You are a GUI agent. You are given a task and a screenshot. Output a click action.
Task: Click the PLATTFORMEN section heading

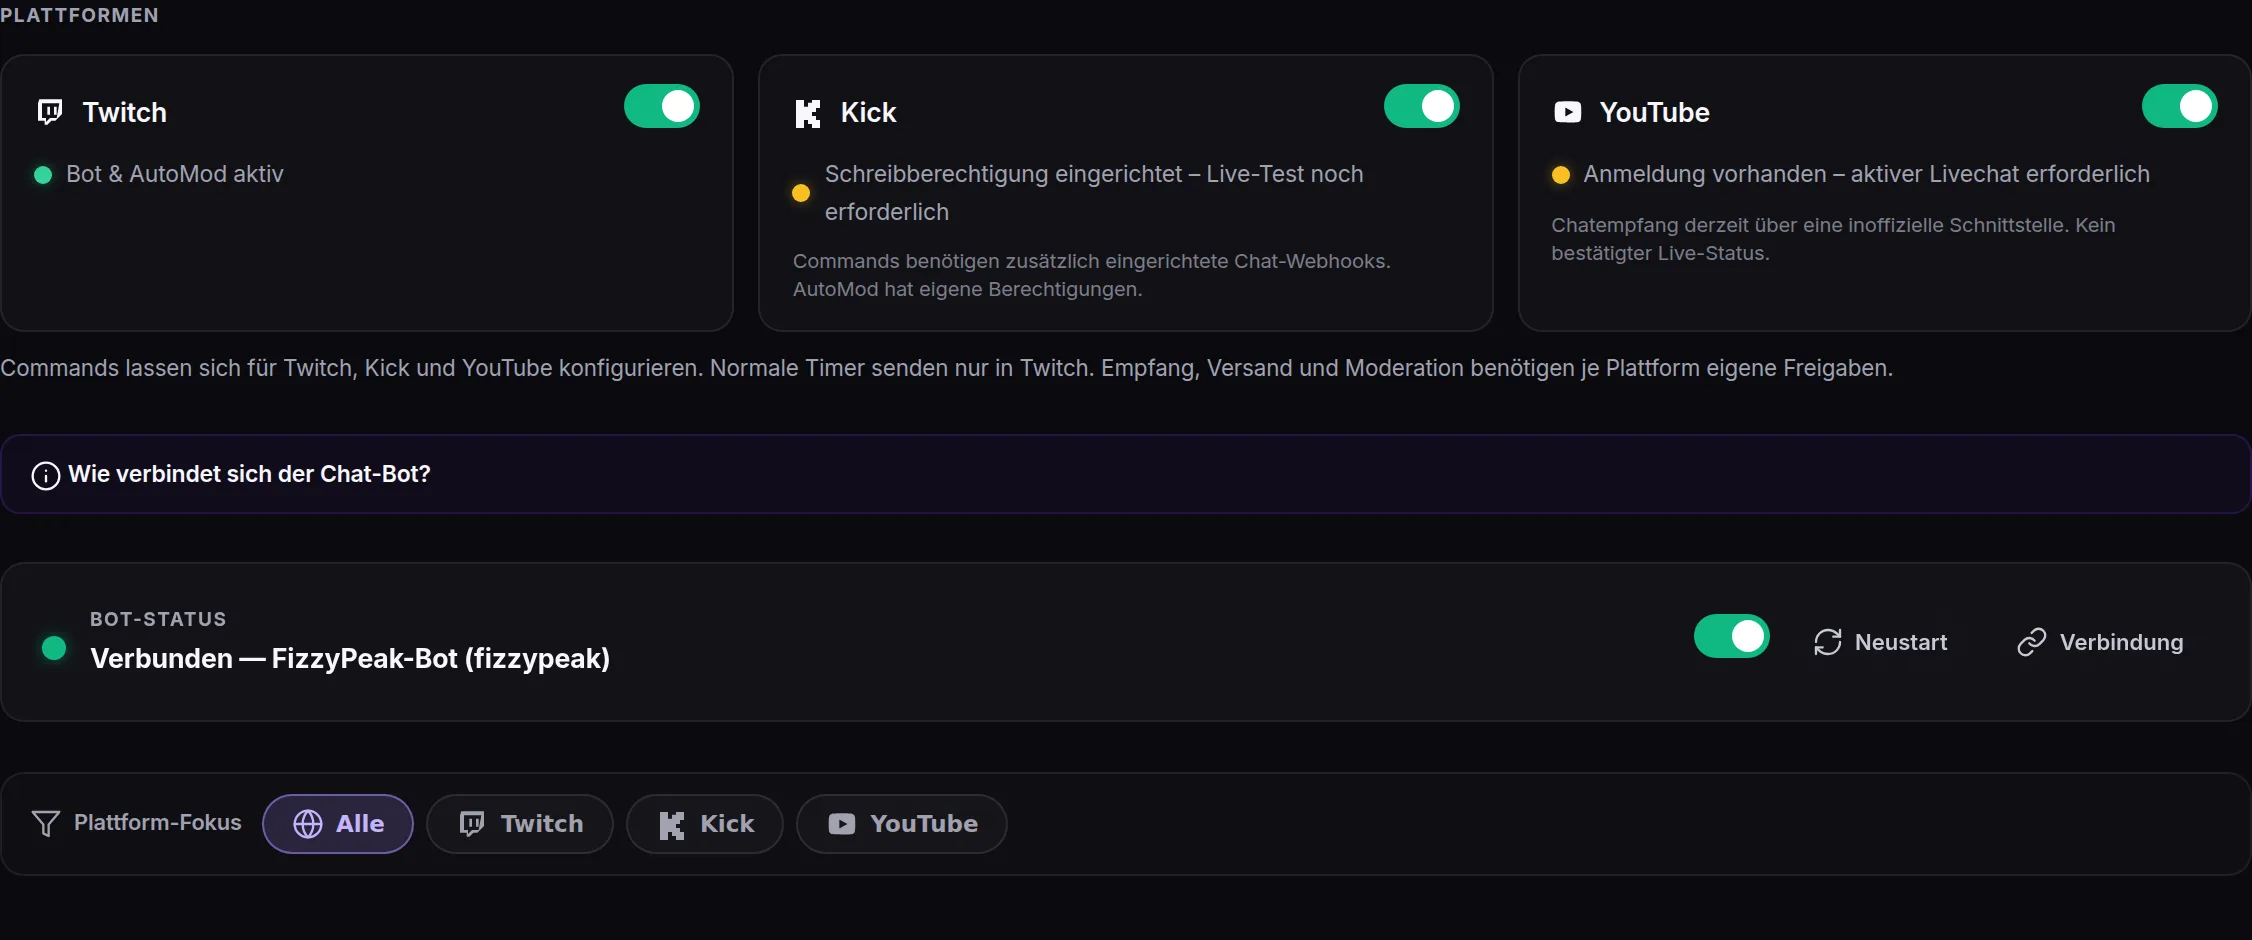click(x=79, y=15)
